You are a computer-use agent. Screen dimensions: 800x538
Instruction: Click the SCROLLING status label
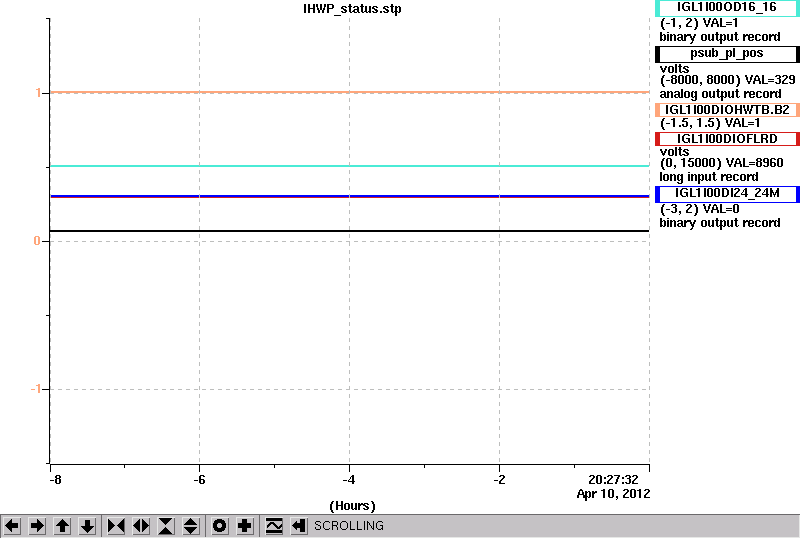(x=348, y=526)
